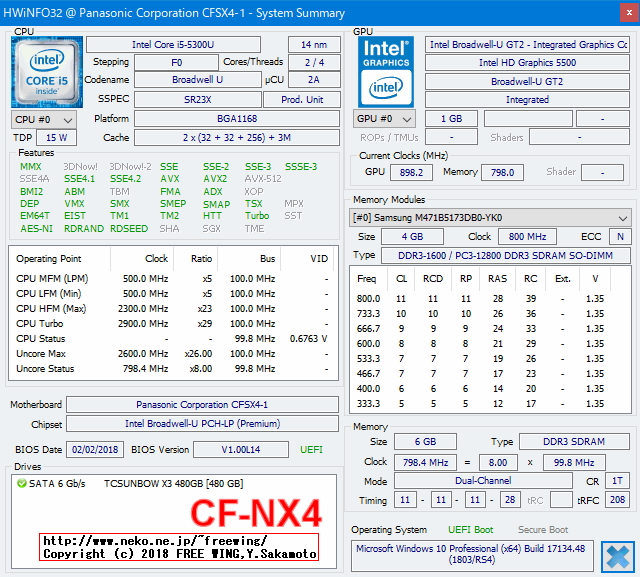Click the BIOS Version V1.00L14 field
Image resolution: width=640 pixels, height=577 pixels.
pos(240,450)
